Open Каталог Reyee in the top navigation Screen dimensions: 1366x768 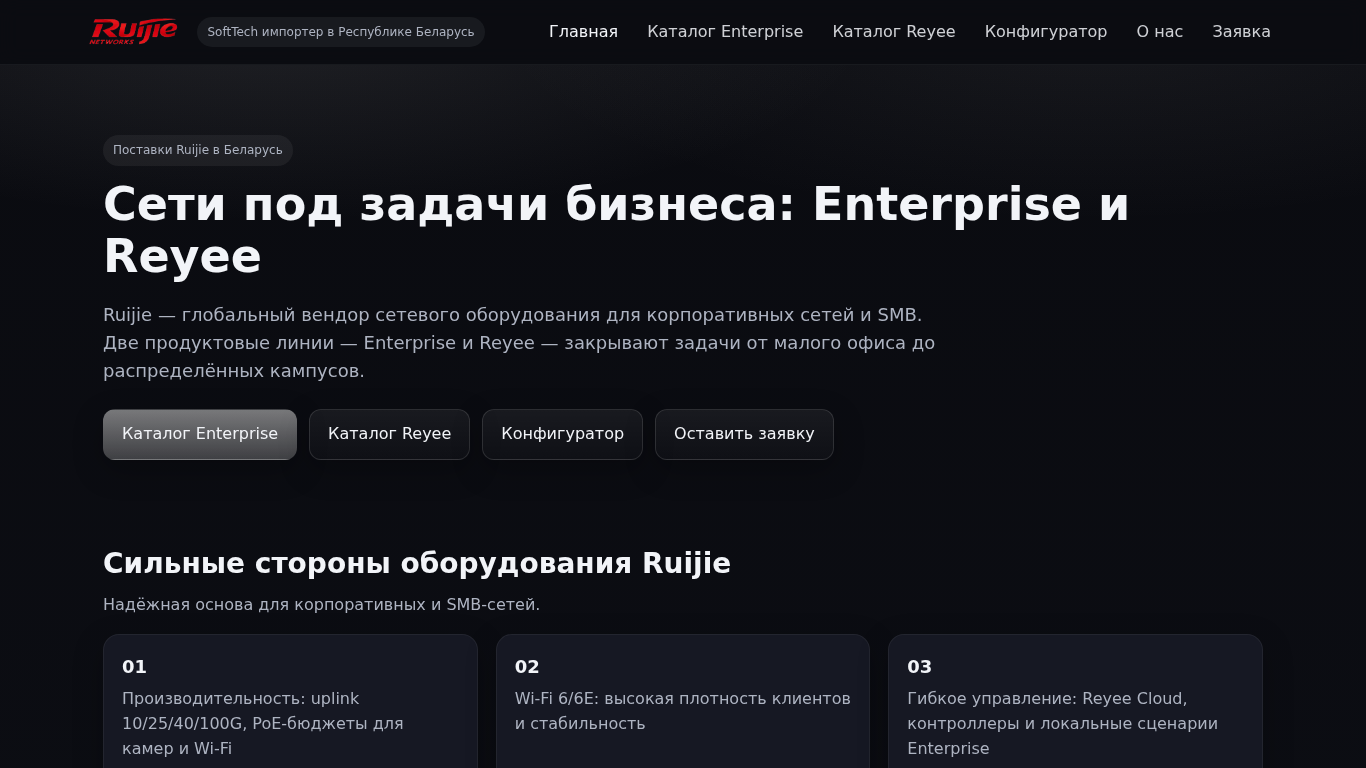point(894,32)
